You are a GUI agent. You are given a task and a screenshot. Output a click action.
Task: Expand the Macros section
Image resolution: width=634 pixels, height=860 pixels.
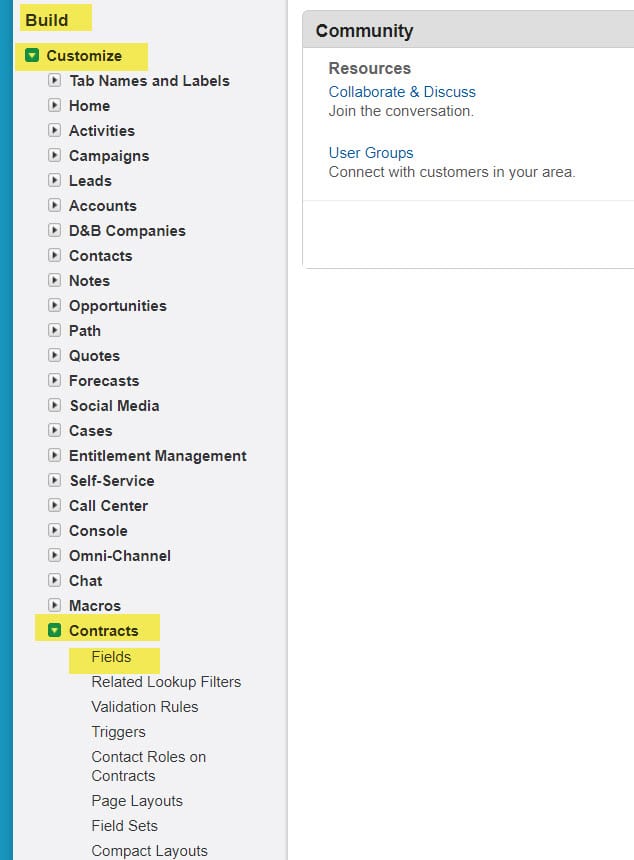[54, 606]
